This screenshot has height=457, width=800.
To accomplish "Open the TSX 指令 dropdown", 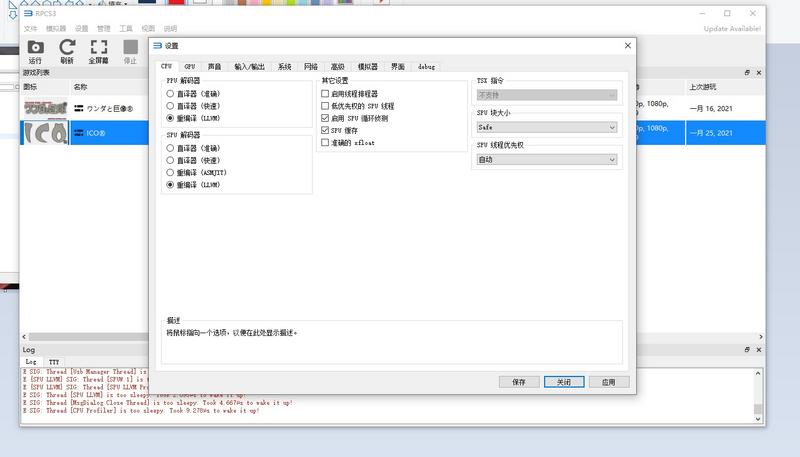I will pyautogui.click(x=547, y=95).
